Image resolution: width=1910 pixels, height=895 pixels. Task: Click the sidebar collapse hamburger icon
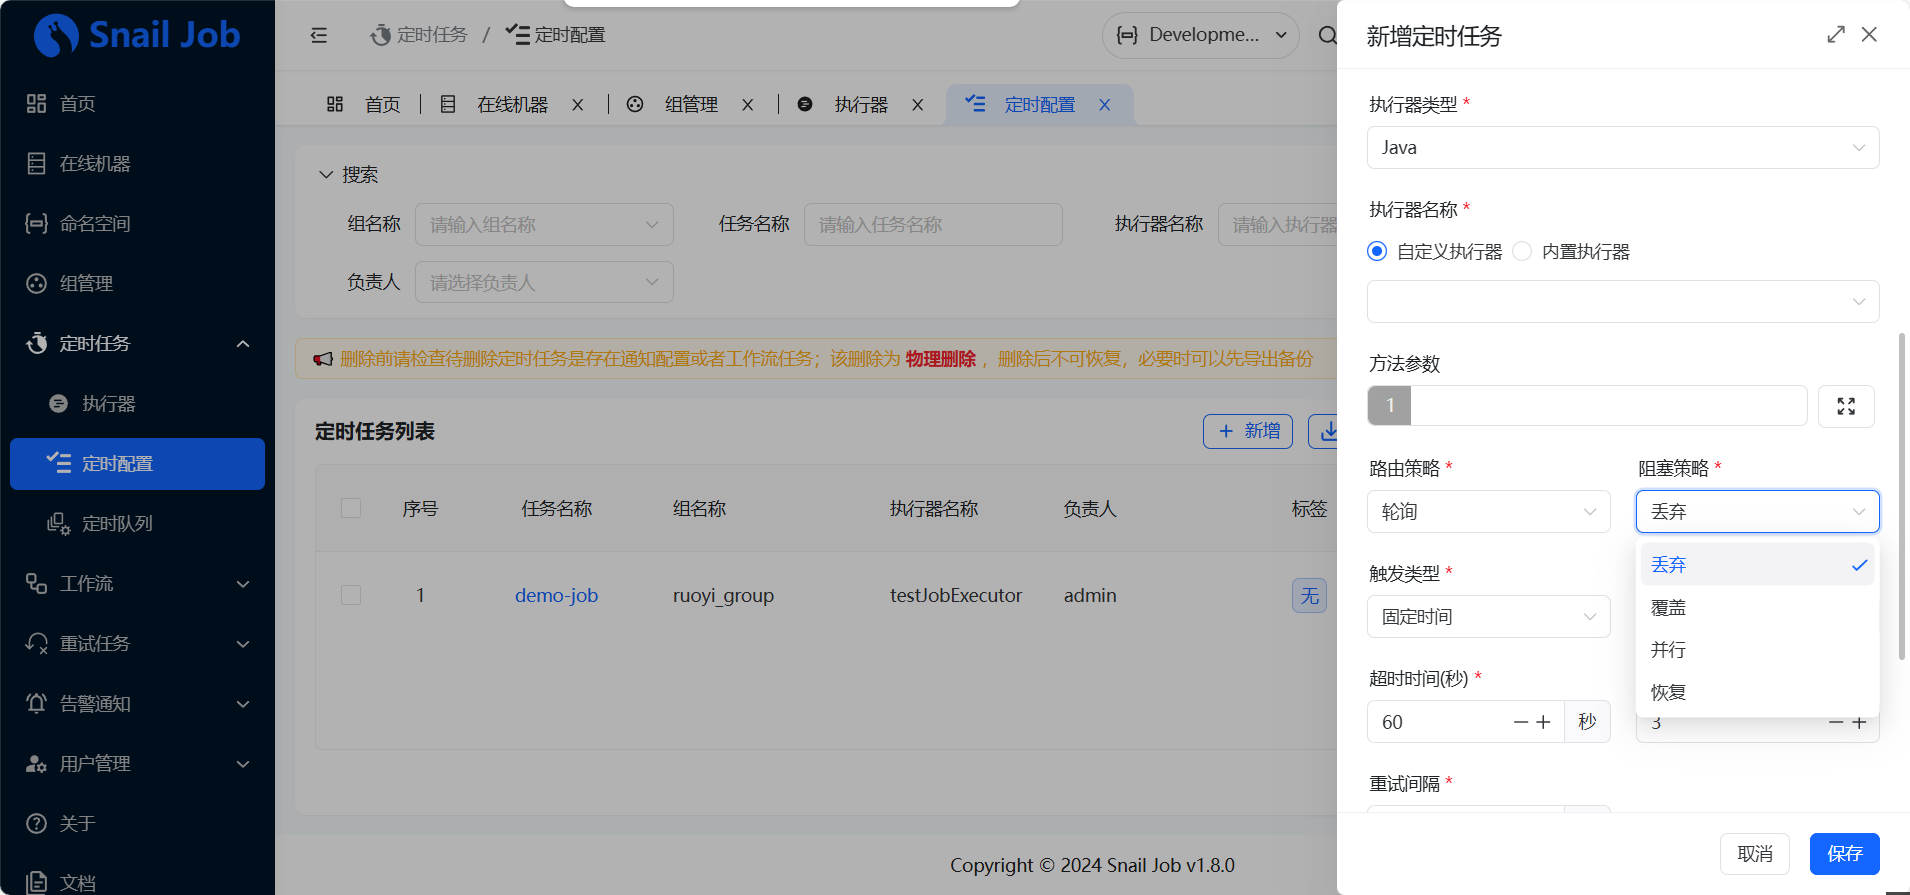coord(319,35)
